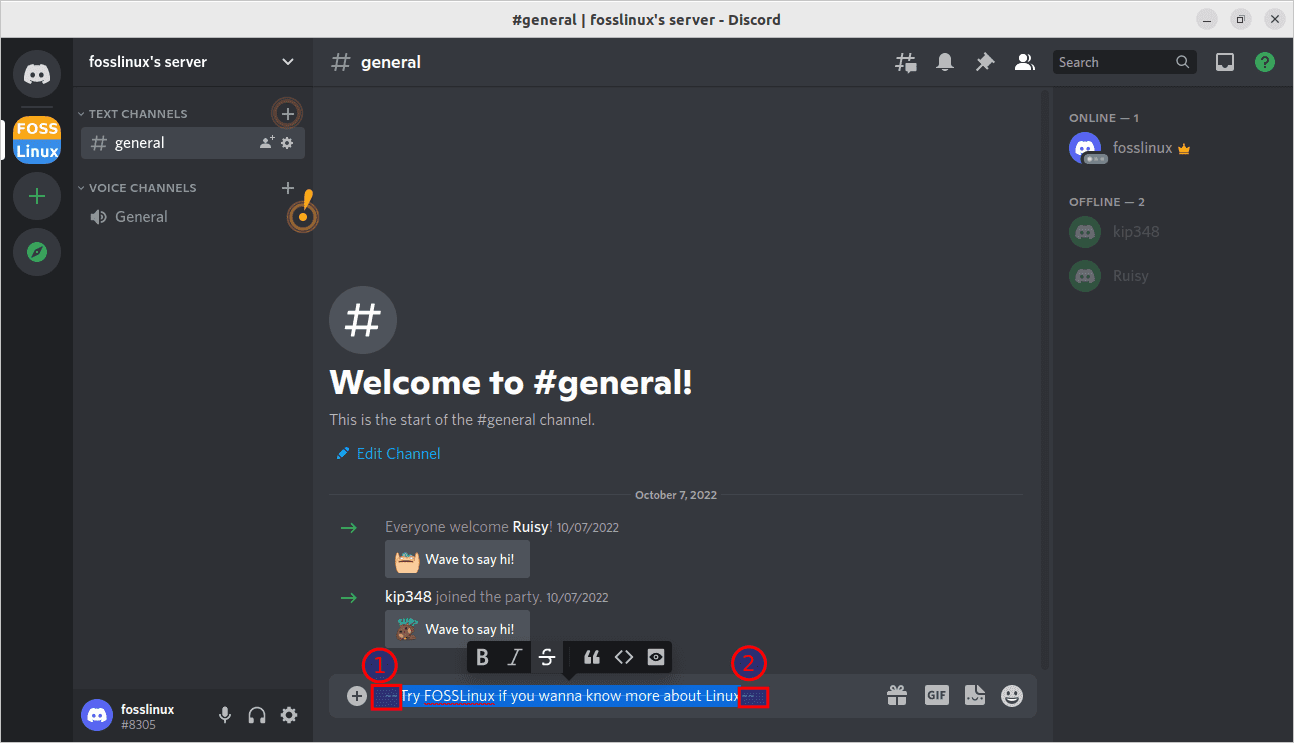
Task: Click the message input text
Action: 569,696
